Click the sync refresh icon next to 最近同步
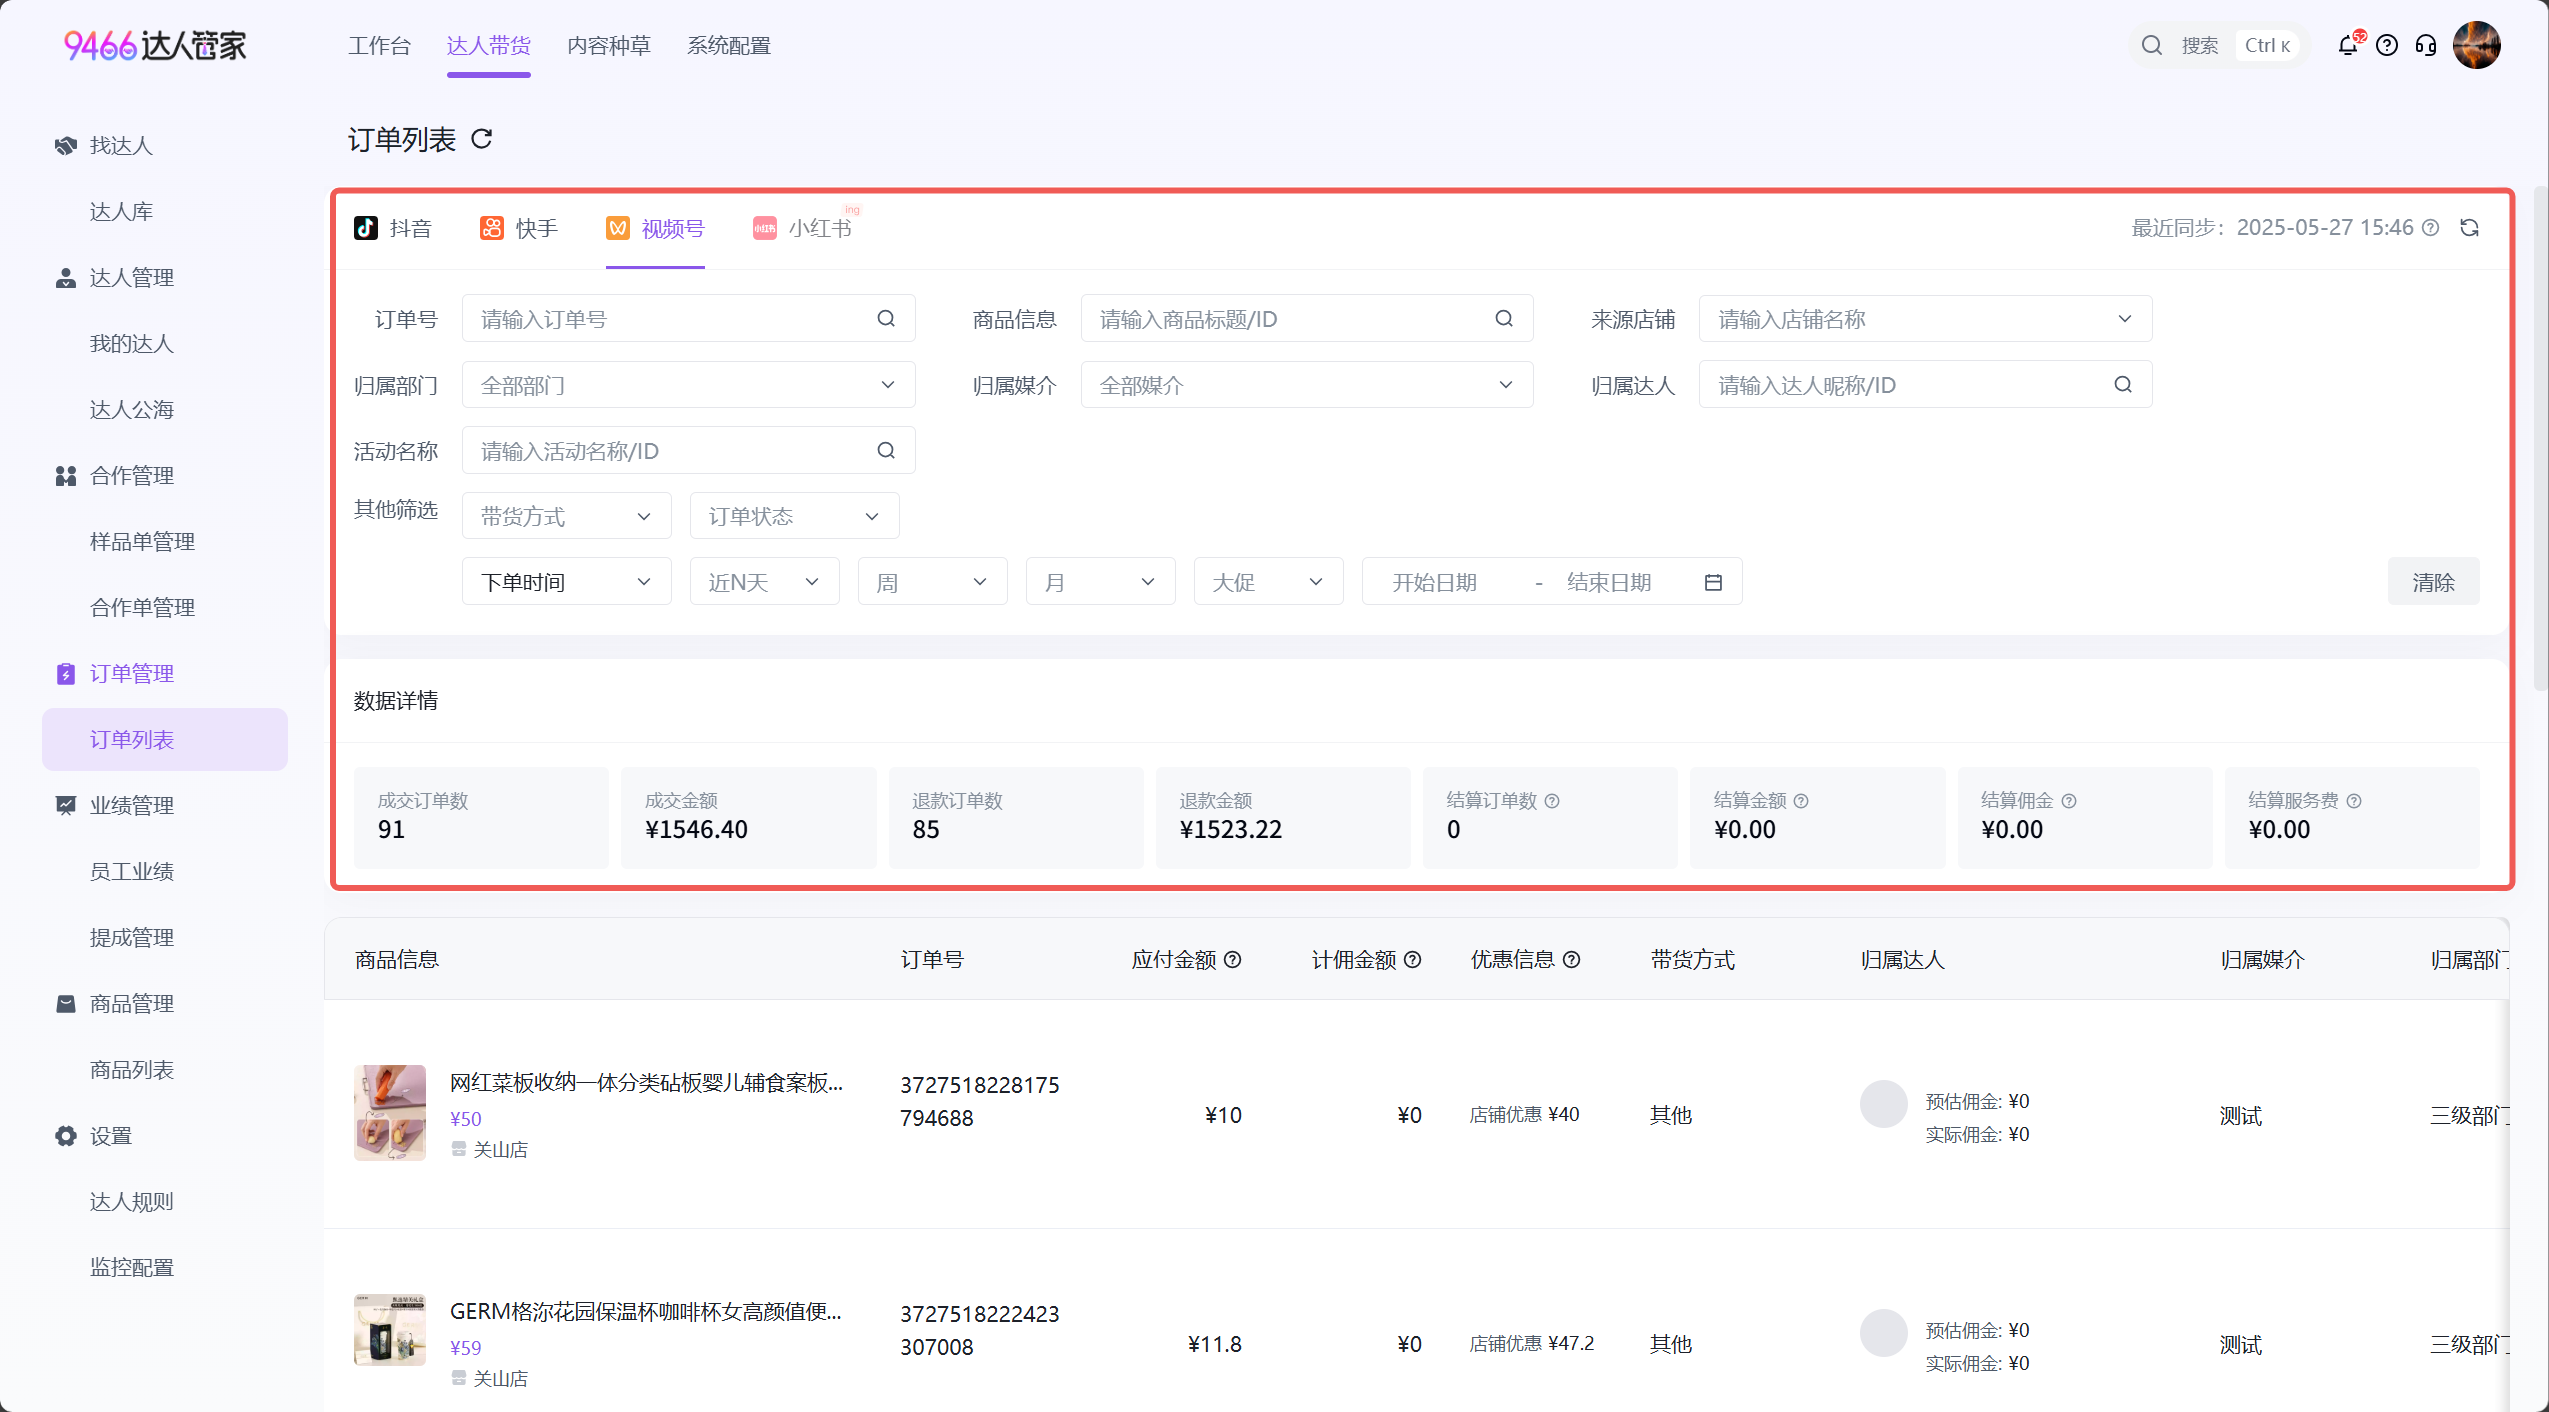Image resolution: width=2549 pixels, height=1412 pixels. pyautogui.click(x=2469, y=228)
